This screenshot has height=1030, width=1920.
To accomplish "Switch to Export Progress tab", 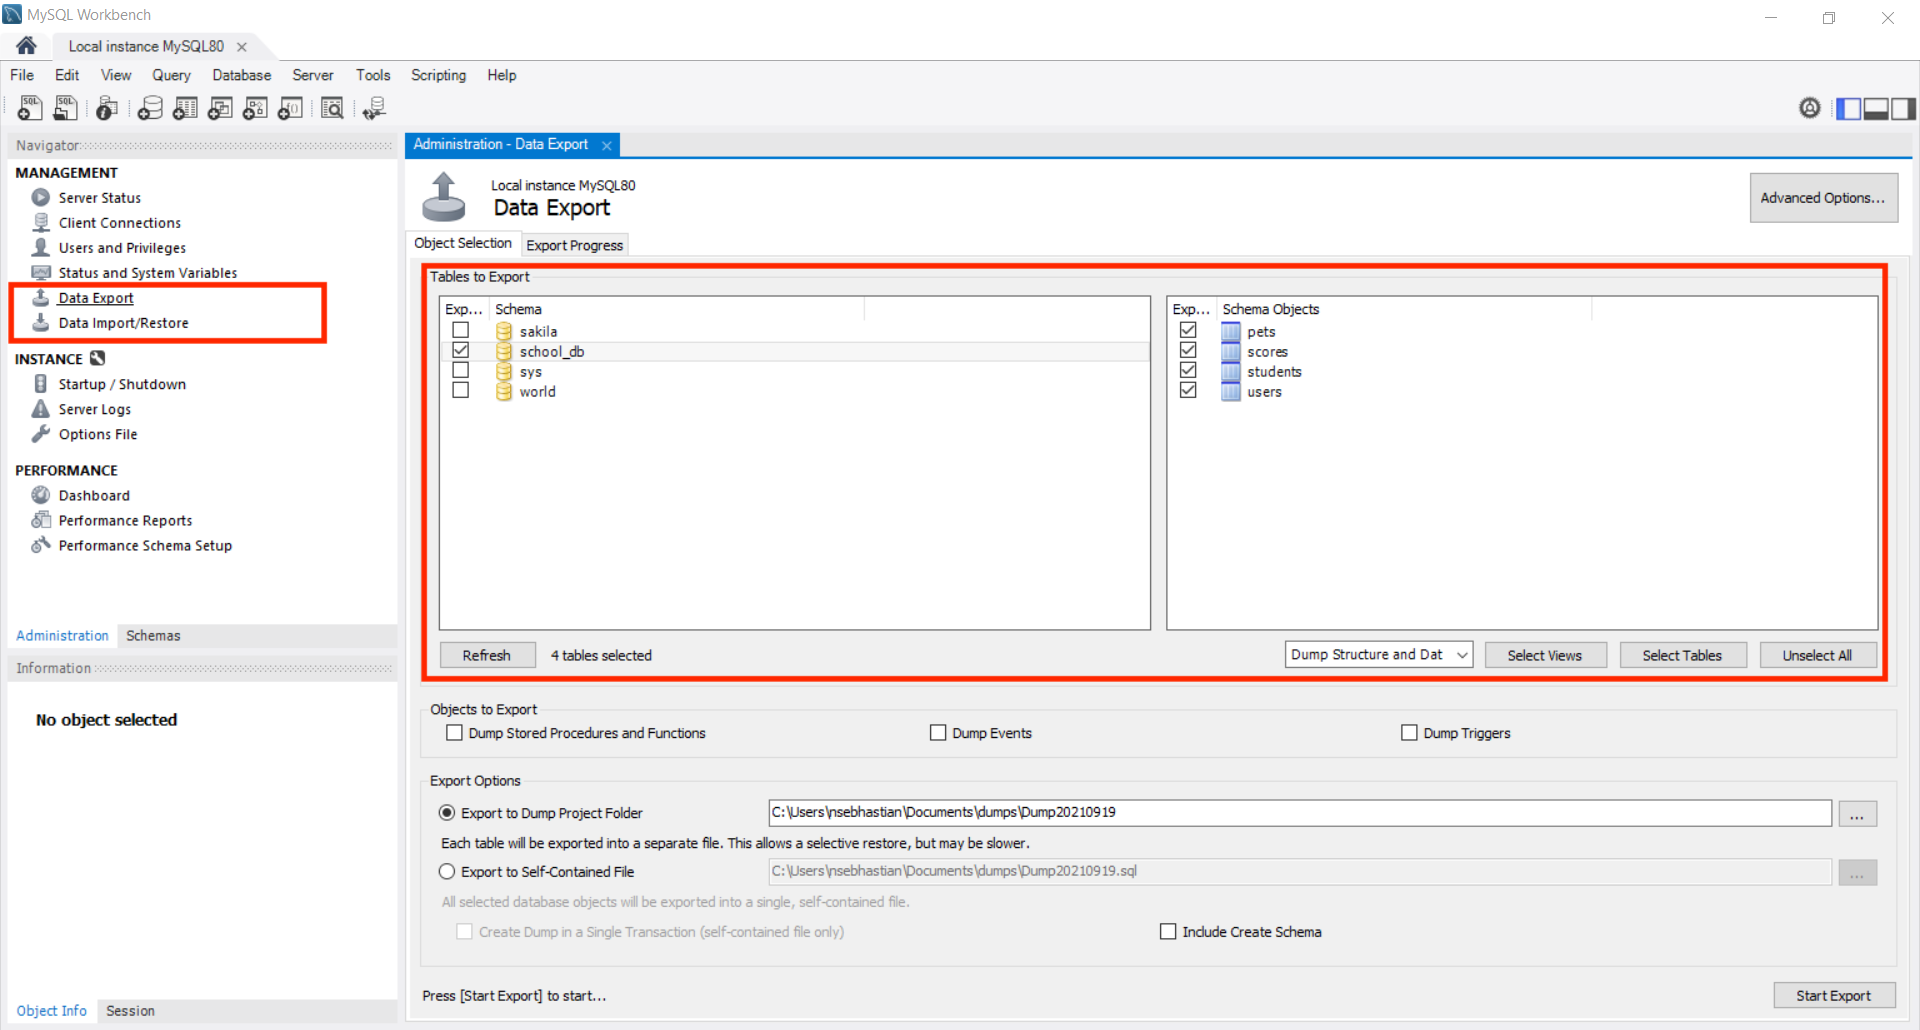I will coord(574,245).
